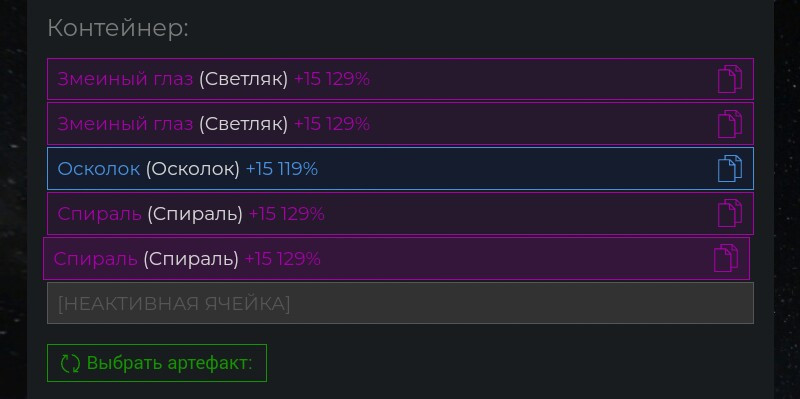The width and height of the screenshot is (800, 399).
Task: Select the blue Осколок artifact row
Action: [x=400, y=168]
